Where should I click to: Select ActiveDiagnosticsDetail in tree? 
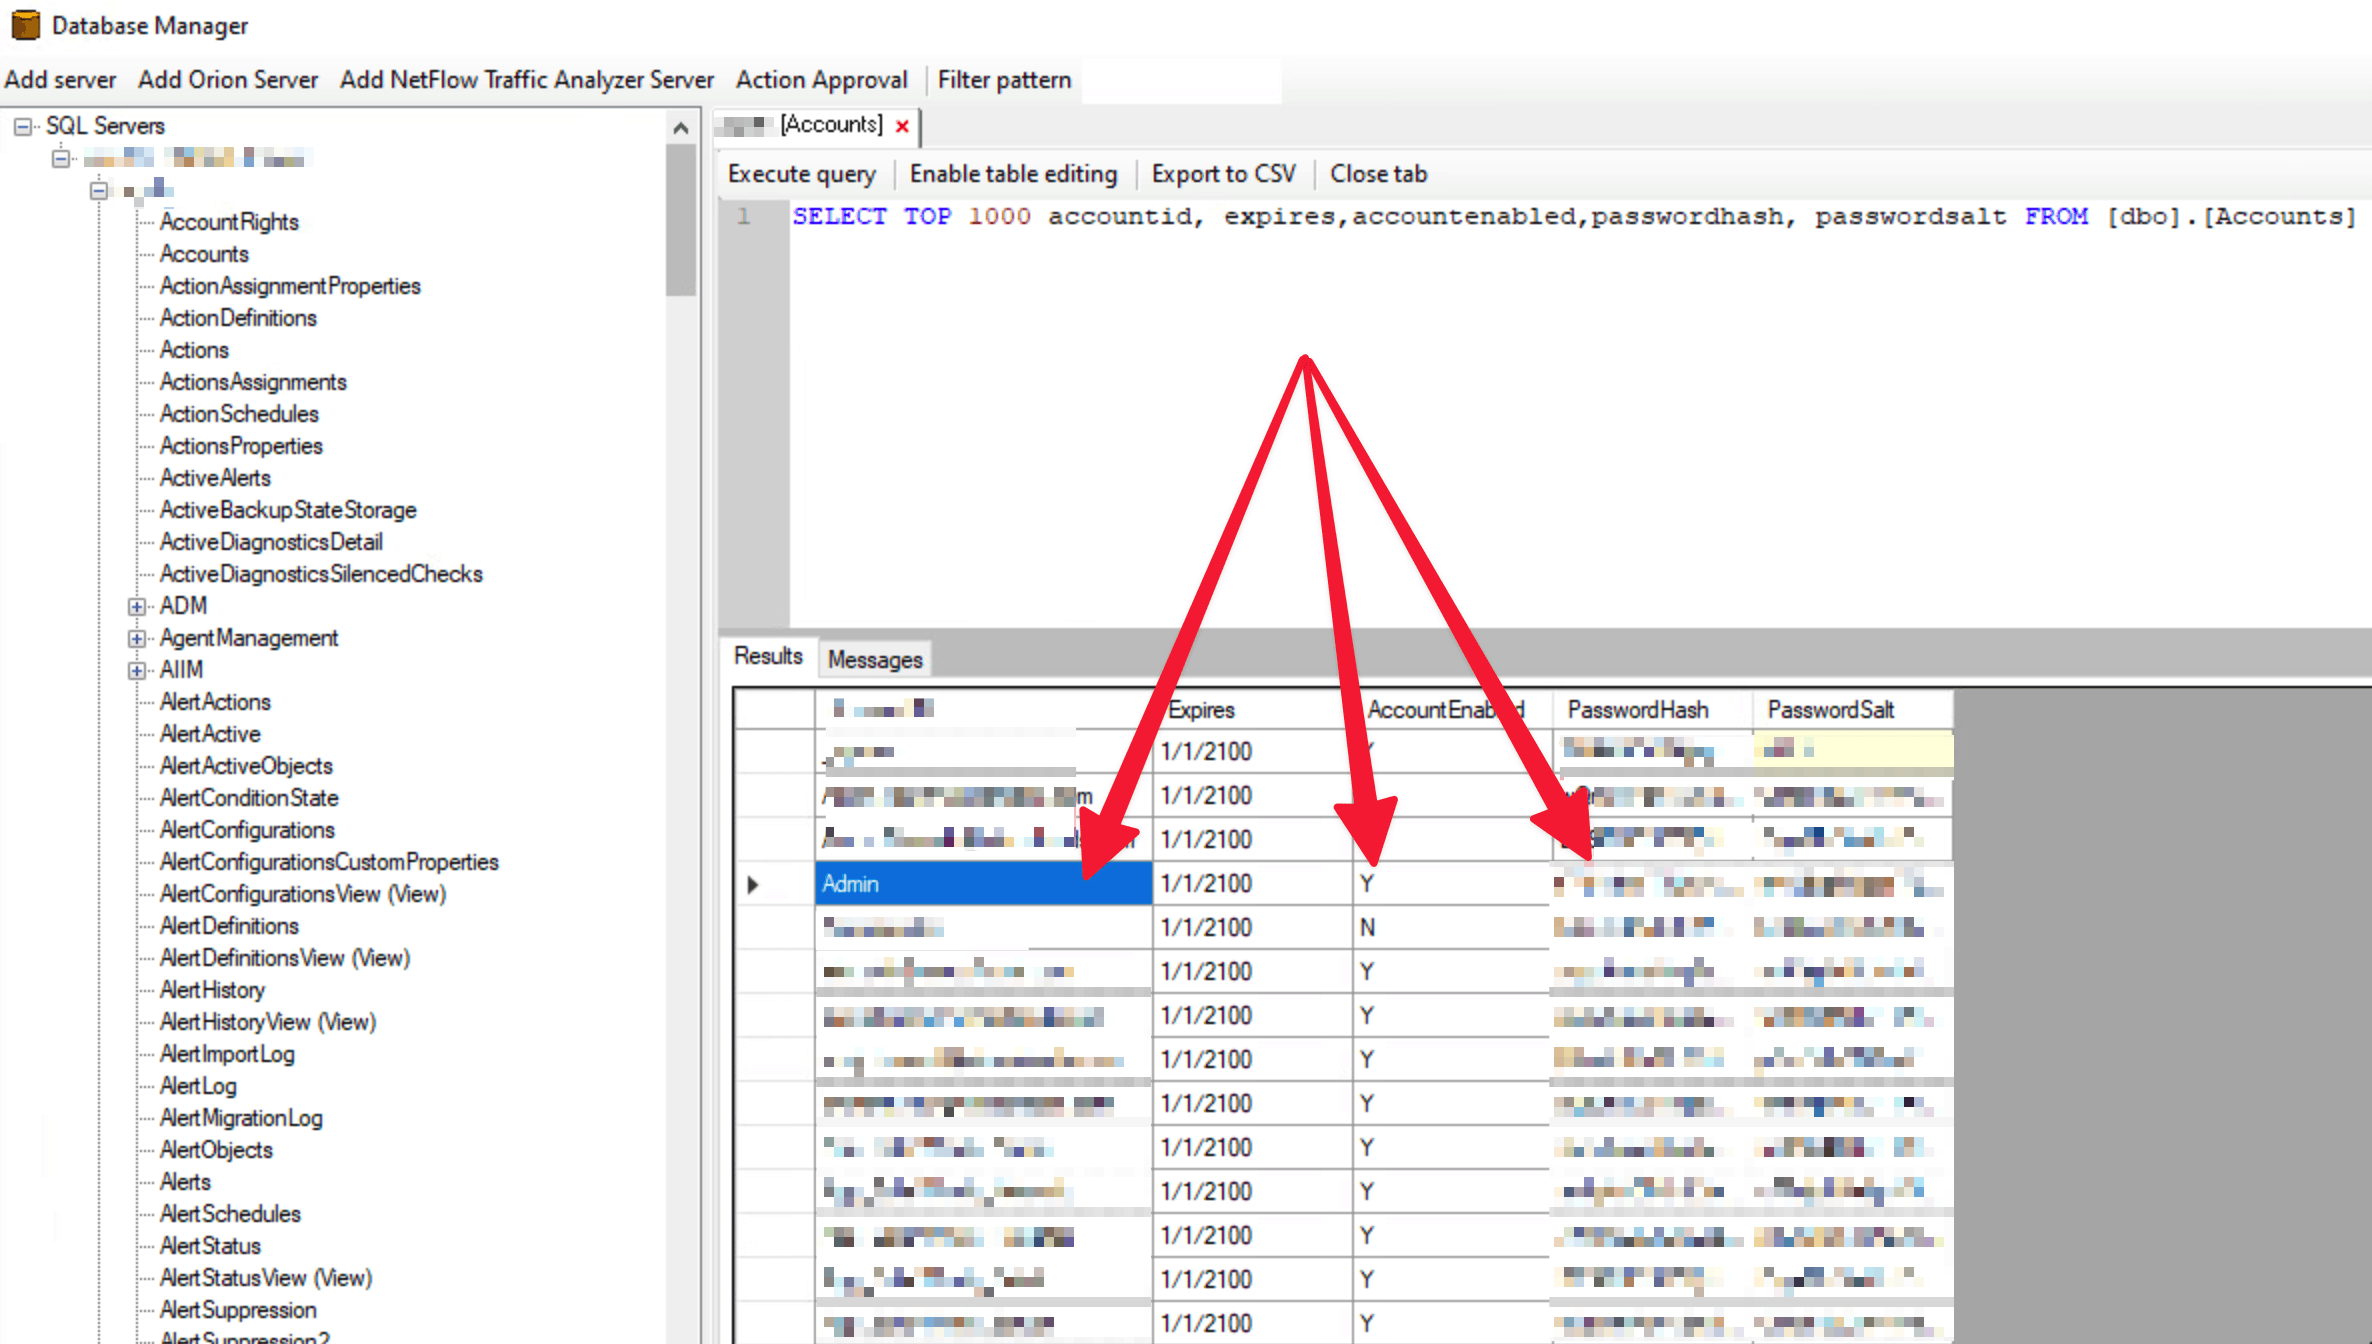(x=271, y=542)
